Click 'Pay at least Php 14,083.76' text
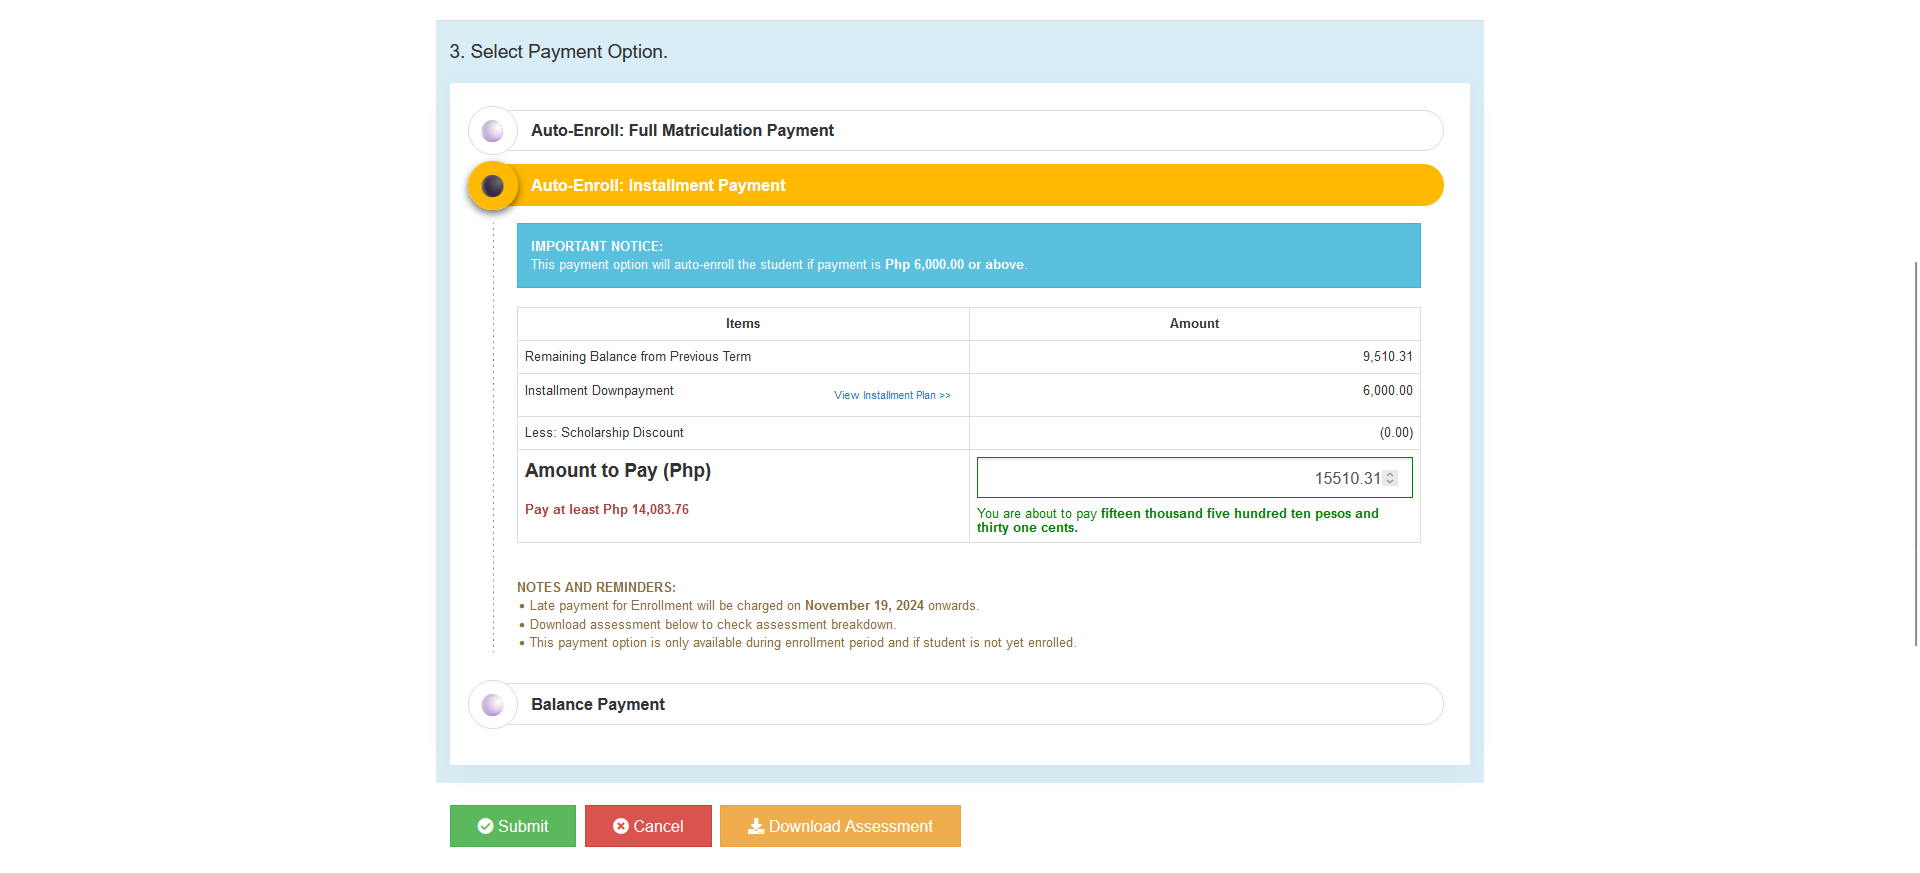Image resolution: width=1920 pixels, height=873 pixels. (607, 510)
